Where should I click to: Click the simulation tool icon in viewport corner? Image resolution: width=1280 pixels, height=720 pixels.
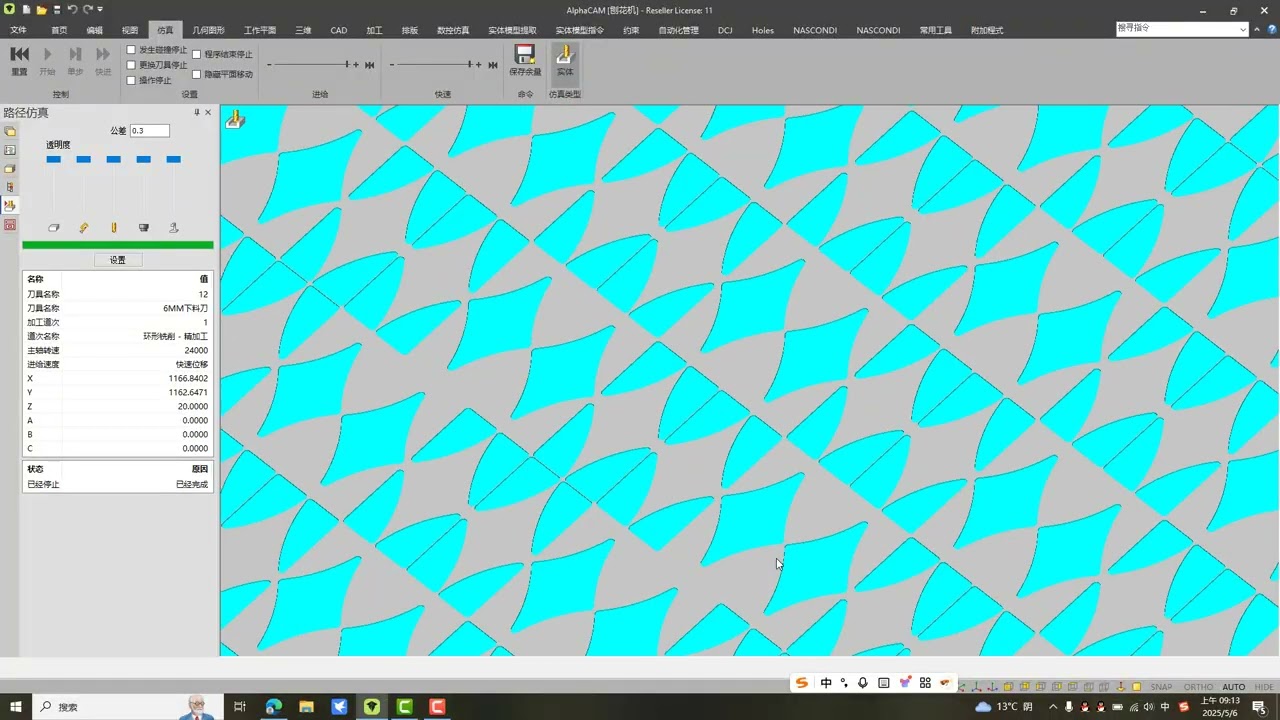tap(235, 120)
